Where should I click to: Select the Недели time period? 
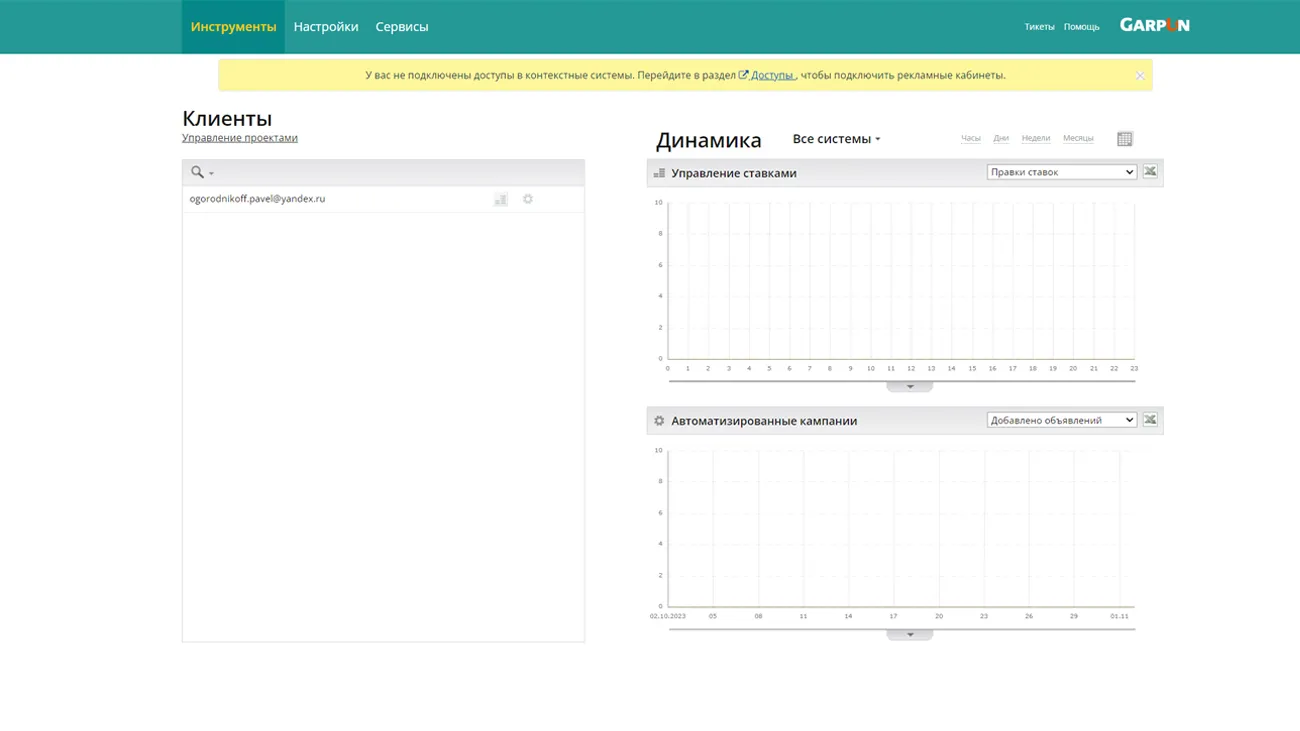click(x=1035, y=138)
